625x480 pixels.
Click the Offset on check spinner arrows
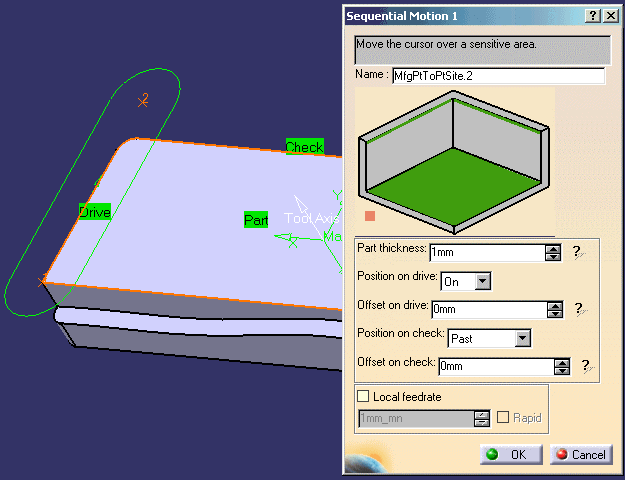point(561,367)
